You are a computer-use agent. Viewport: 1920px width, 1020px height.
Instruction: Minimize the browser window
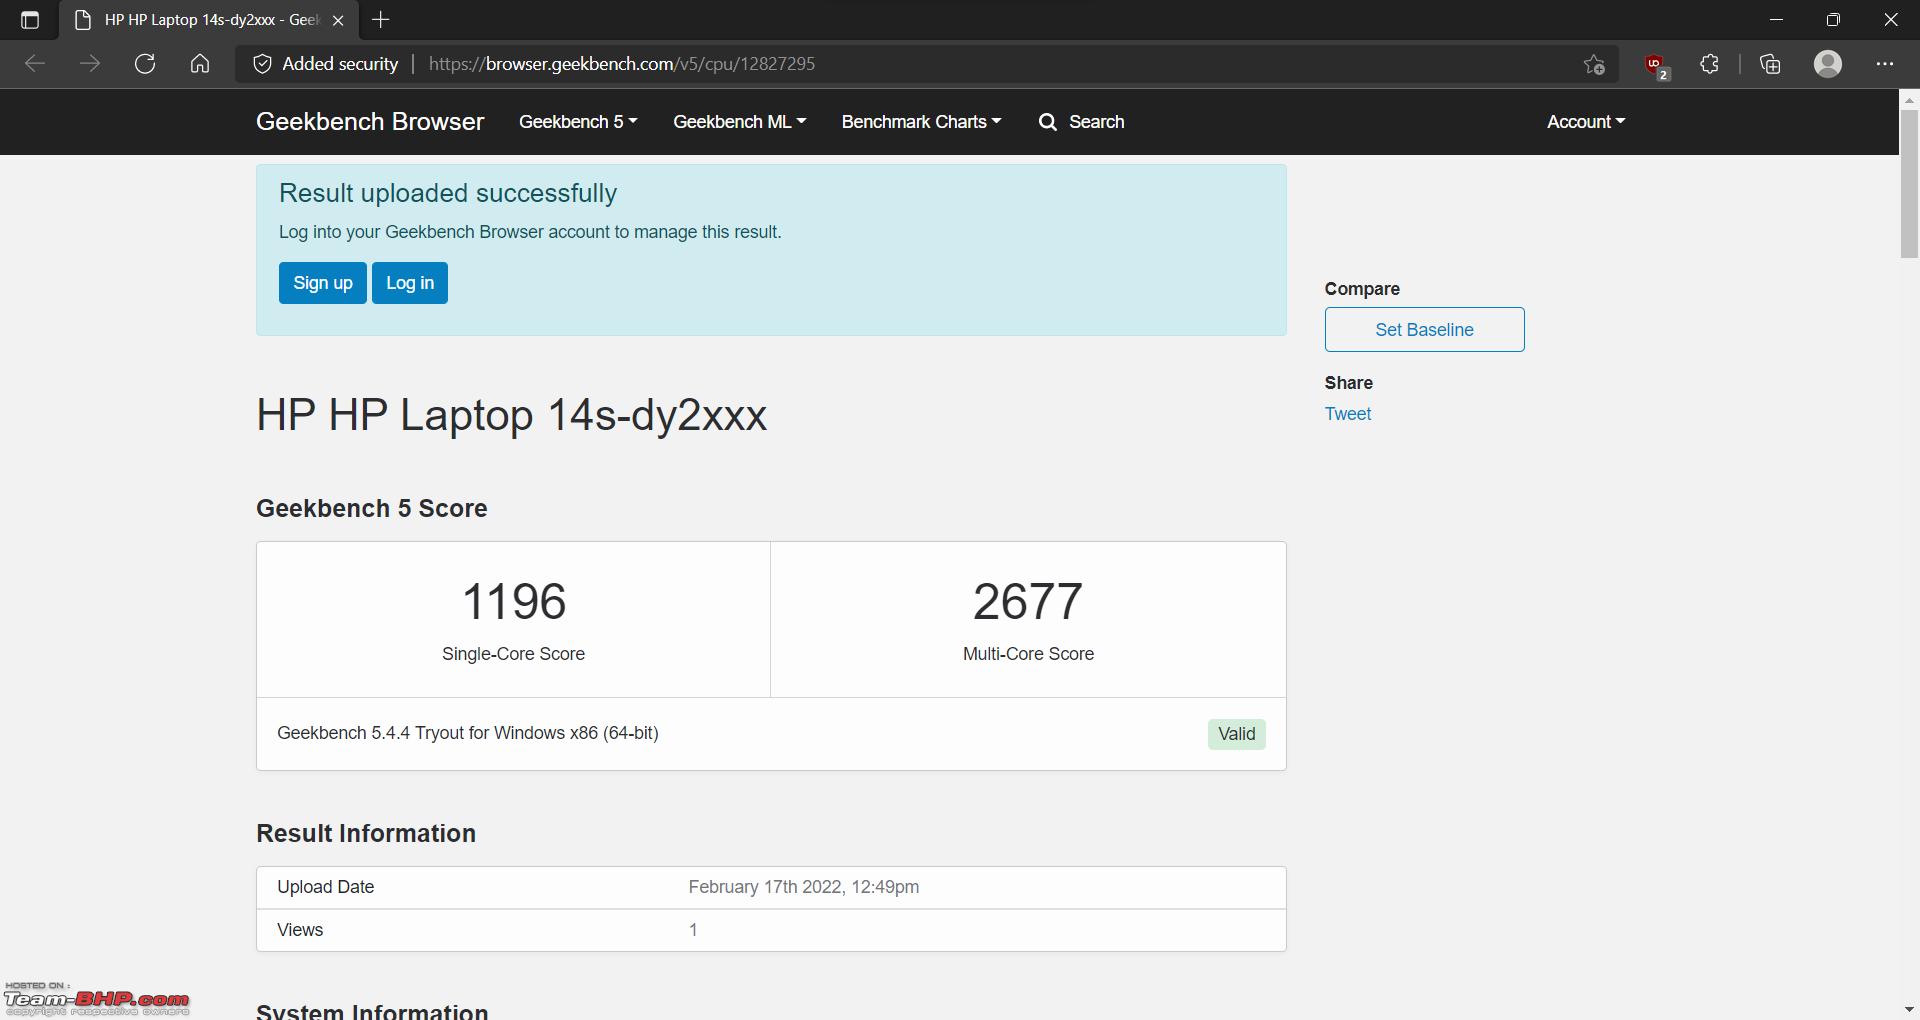(x=1776, y=20)
